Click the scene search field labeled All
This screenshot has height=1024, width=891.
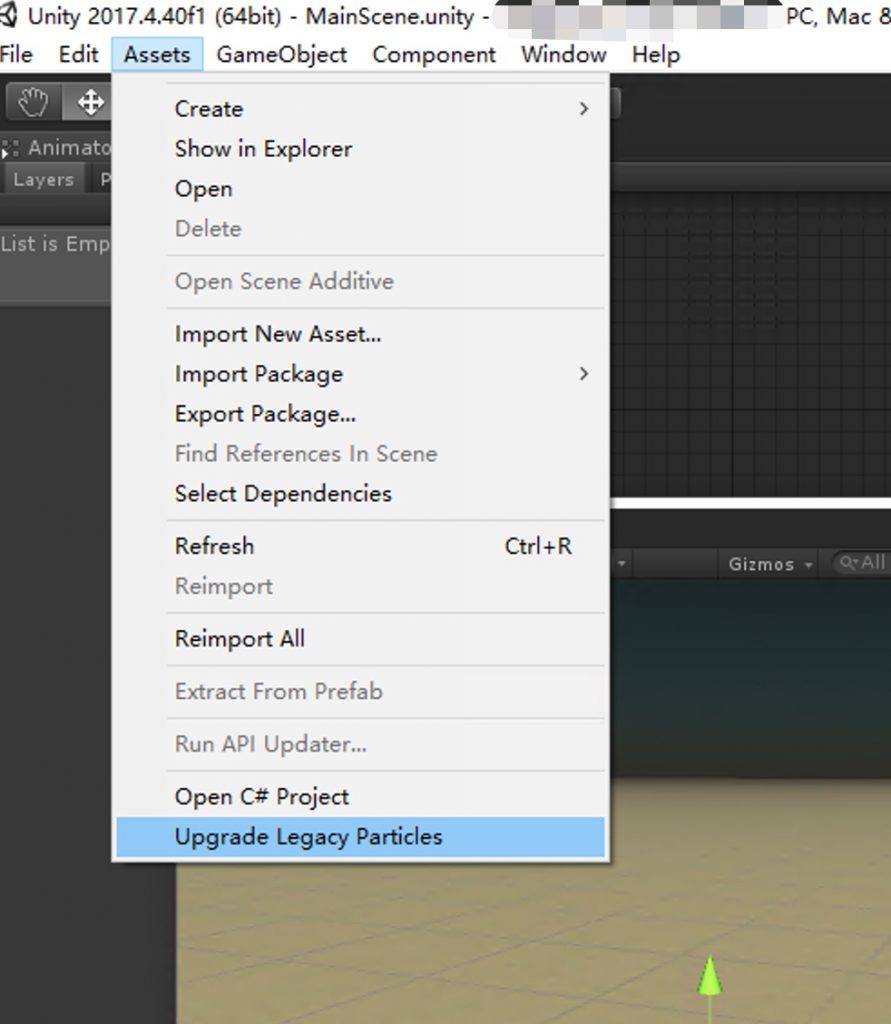pyautogui.click(x=871, y=563)
